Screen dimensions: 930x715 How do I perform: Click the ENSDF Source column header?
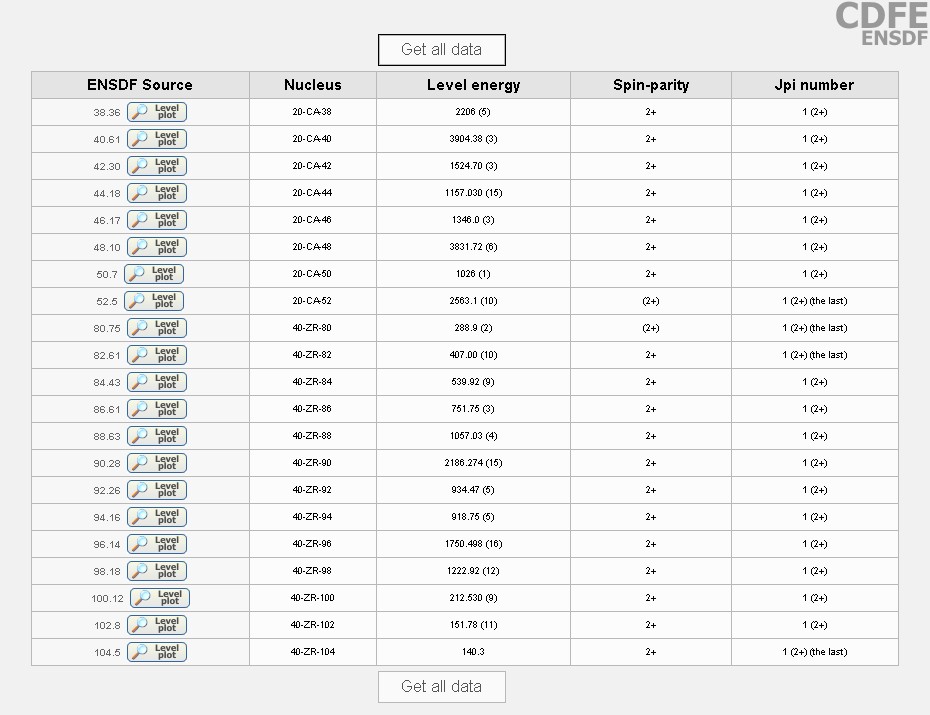[140, 85]
